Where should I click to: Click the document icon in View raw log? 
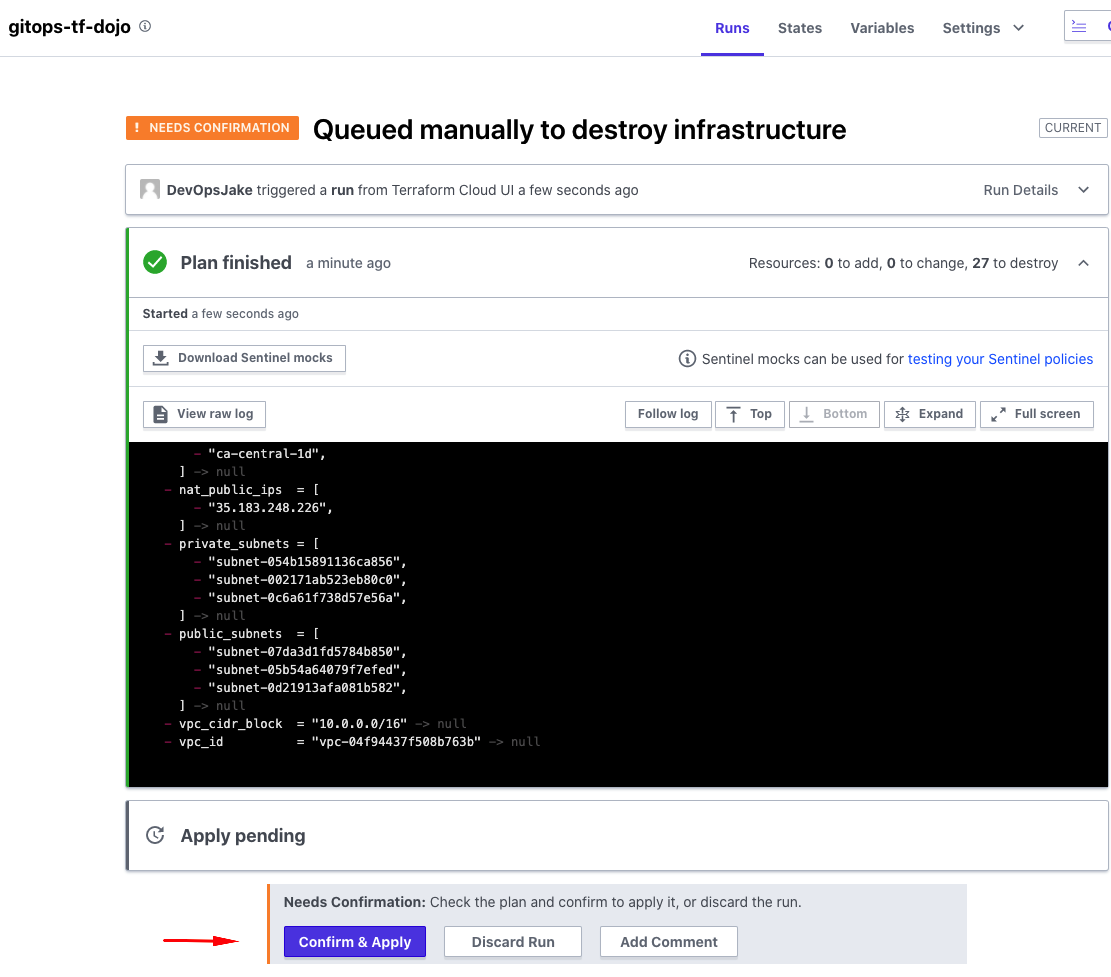161,414
